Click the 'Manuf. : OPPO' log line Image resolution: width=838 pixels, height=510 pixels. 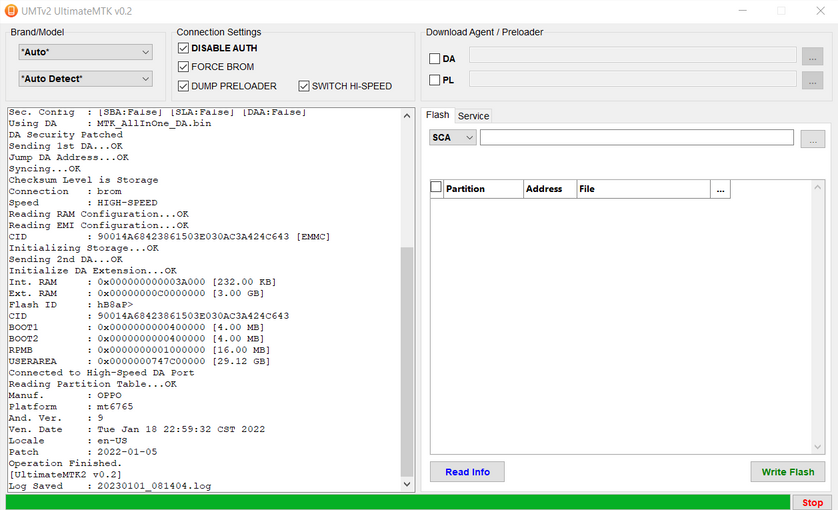pyautogui.click(x=65, y=396)
